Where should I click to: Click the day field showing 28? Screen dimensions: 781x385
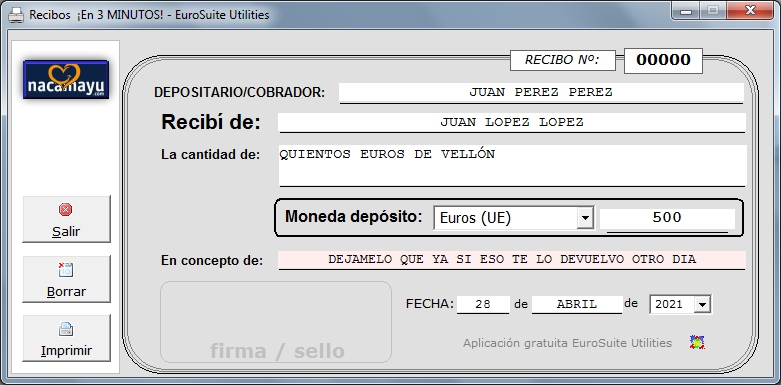483,304
